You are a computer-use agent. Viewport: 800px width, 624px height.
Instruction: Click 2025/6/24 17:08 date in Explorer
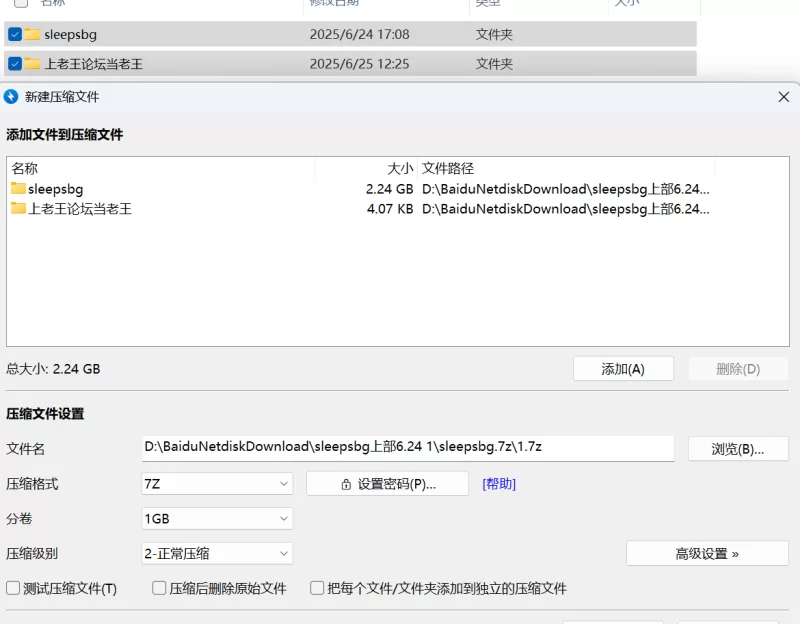pyautogui.click(x=360, y=34)
